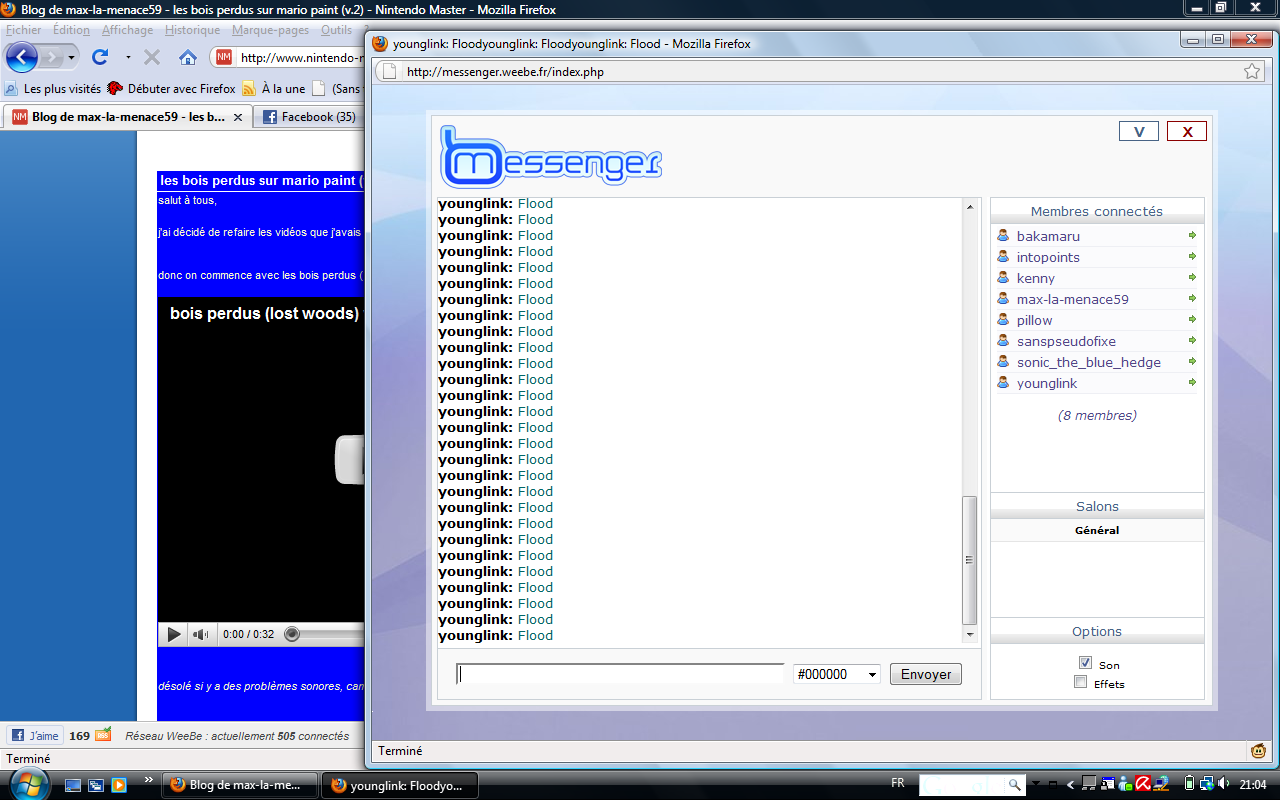Click the green arrow next to sonic_the_blue_hedge

[x=1192, y=362]
